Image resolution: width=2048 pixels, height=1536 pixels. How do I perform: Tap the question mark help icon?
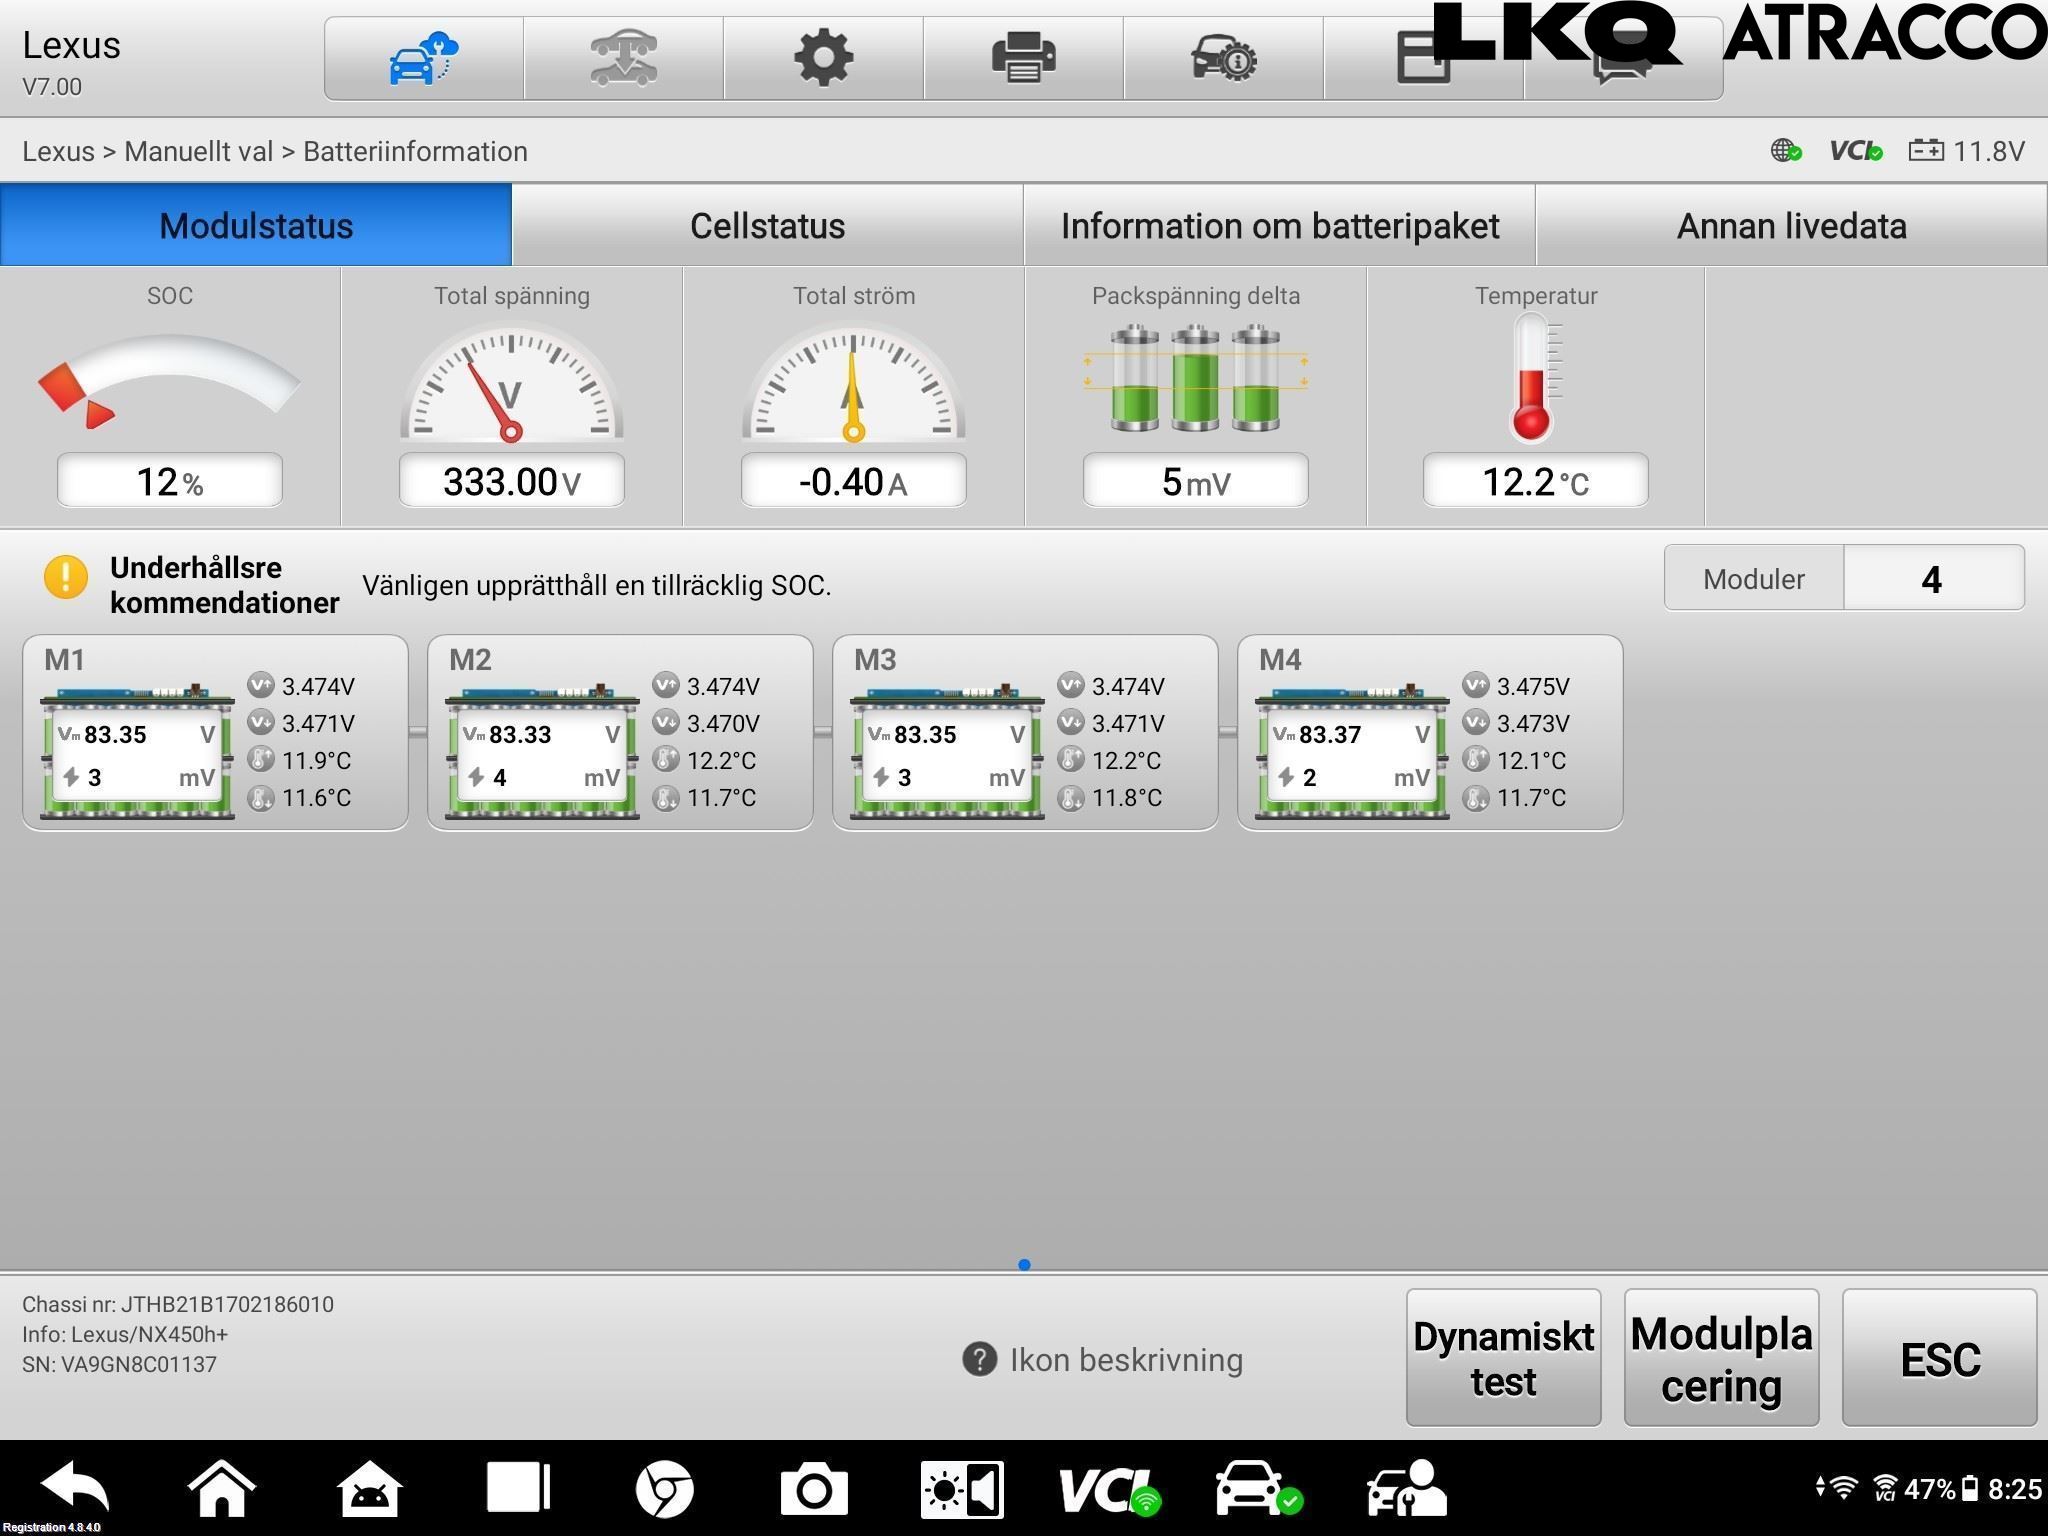[979, 1359]
